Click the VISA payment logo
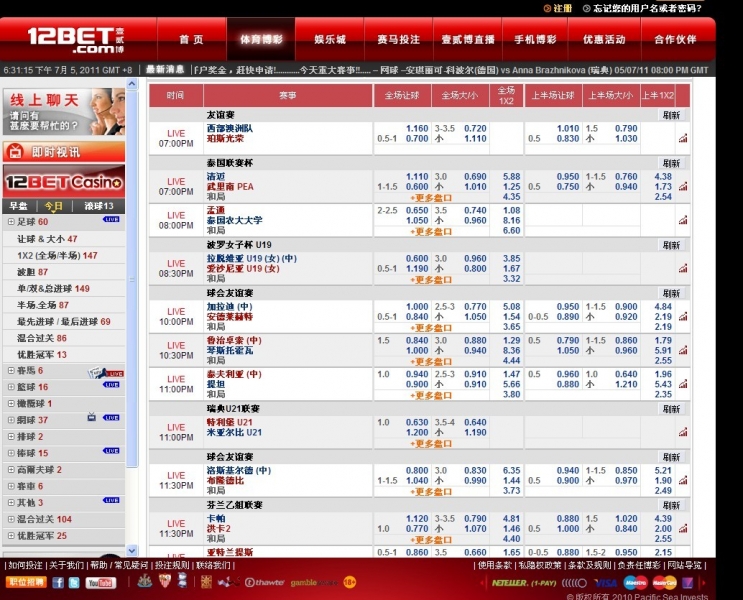Image resolution: width=743 pixels, height=600 pixels. click(x=605, y=583)
